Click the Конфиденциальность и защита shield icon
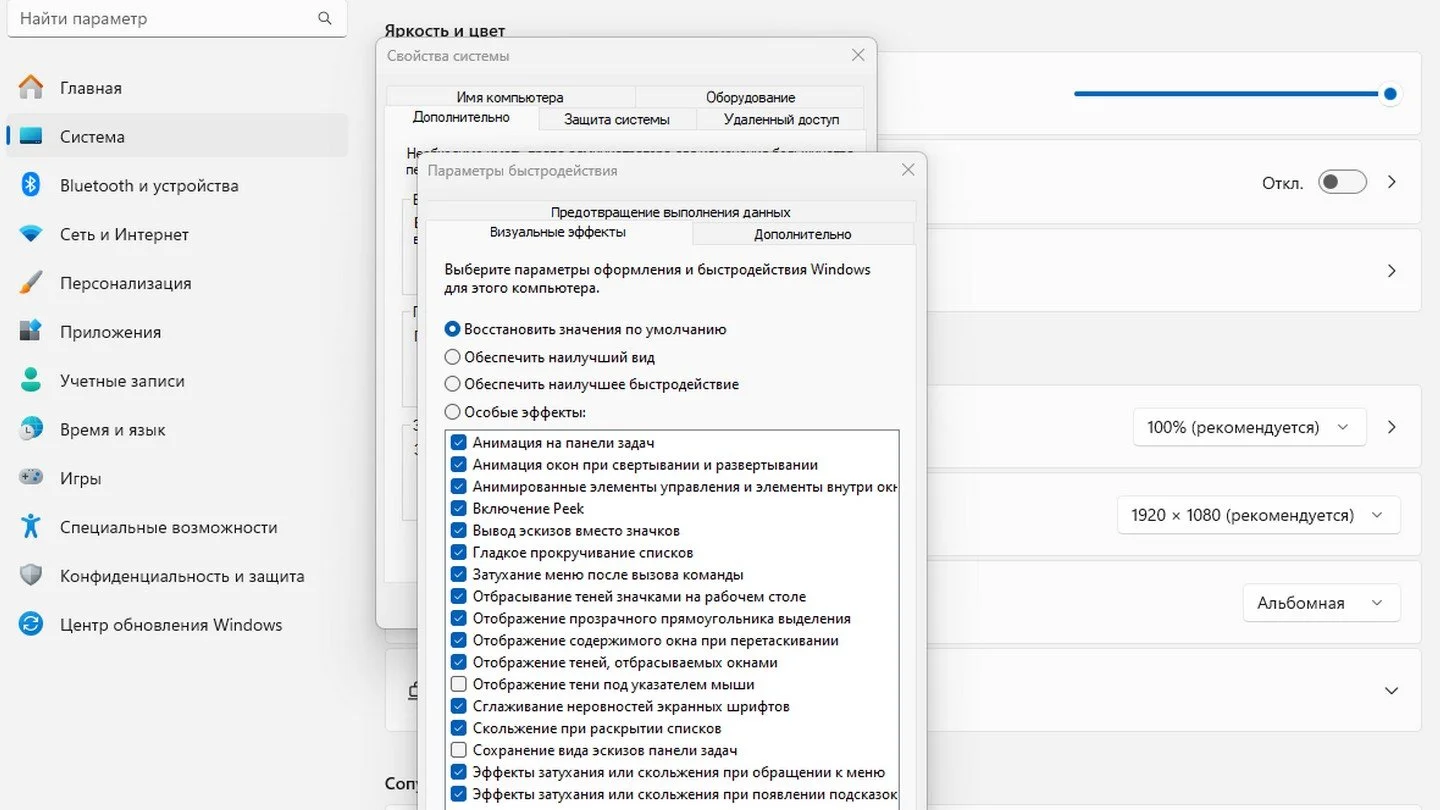This screenshot has height=810, width=1440. tap(31, 575)
